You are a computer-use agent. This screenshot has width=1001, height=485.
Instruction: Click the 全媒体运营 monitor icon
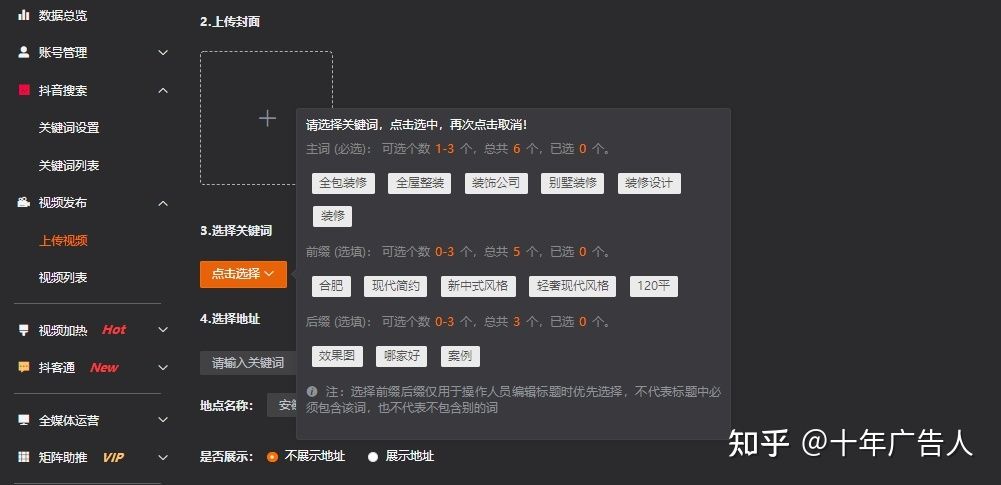click(24, 420)
